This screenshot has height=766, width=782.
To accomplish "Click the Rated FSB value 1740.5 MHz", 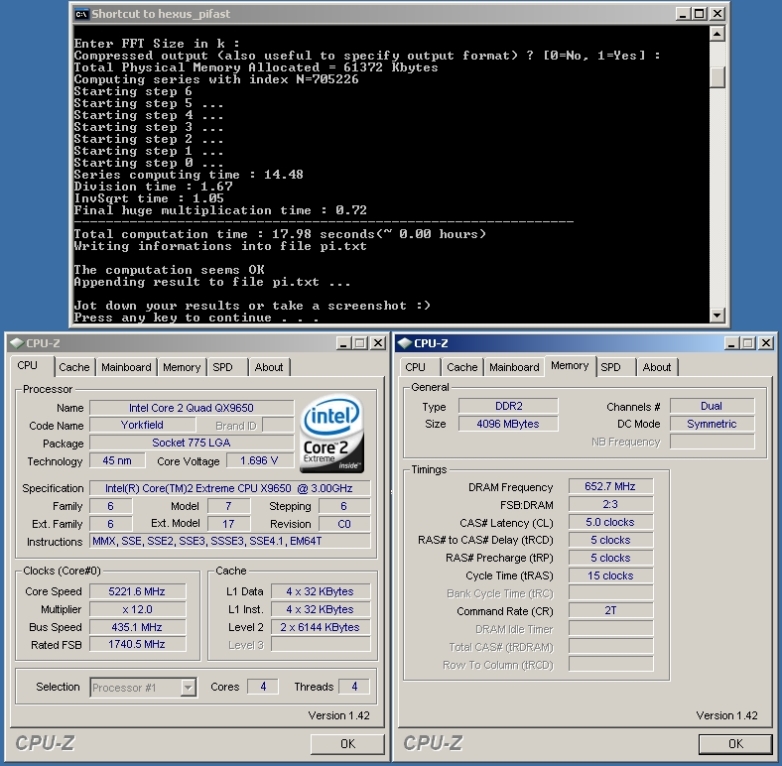I will pos(137,644).
